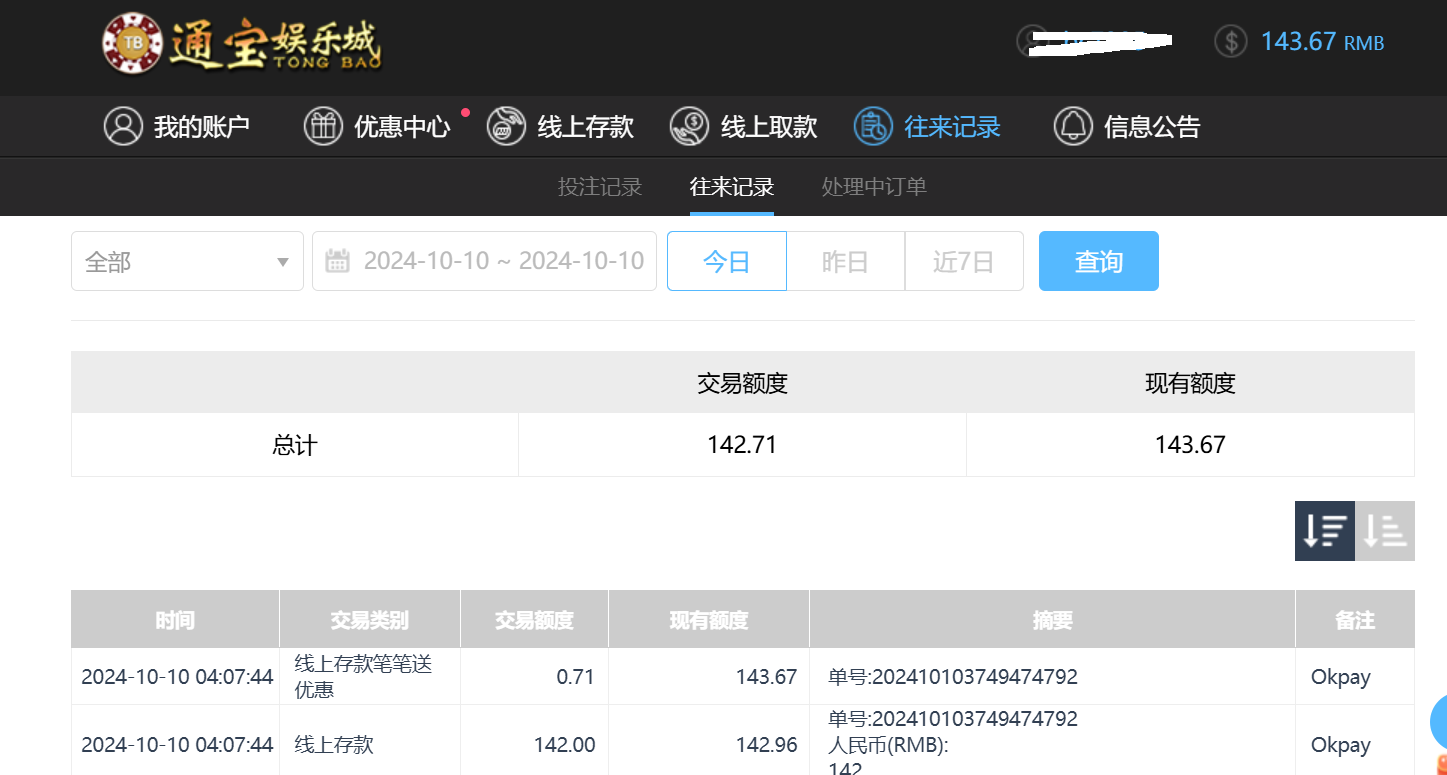Viewport: 1447px width, 775px height.
Task: Select the 近7日 filter button
Action: click(963, 261)
